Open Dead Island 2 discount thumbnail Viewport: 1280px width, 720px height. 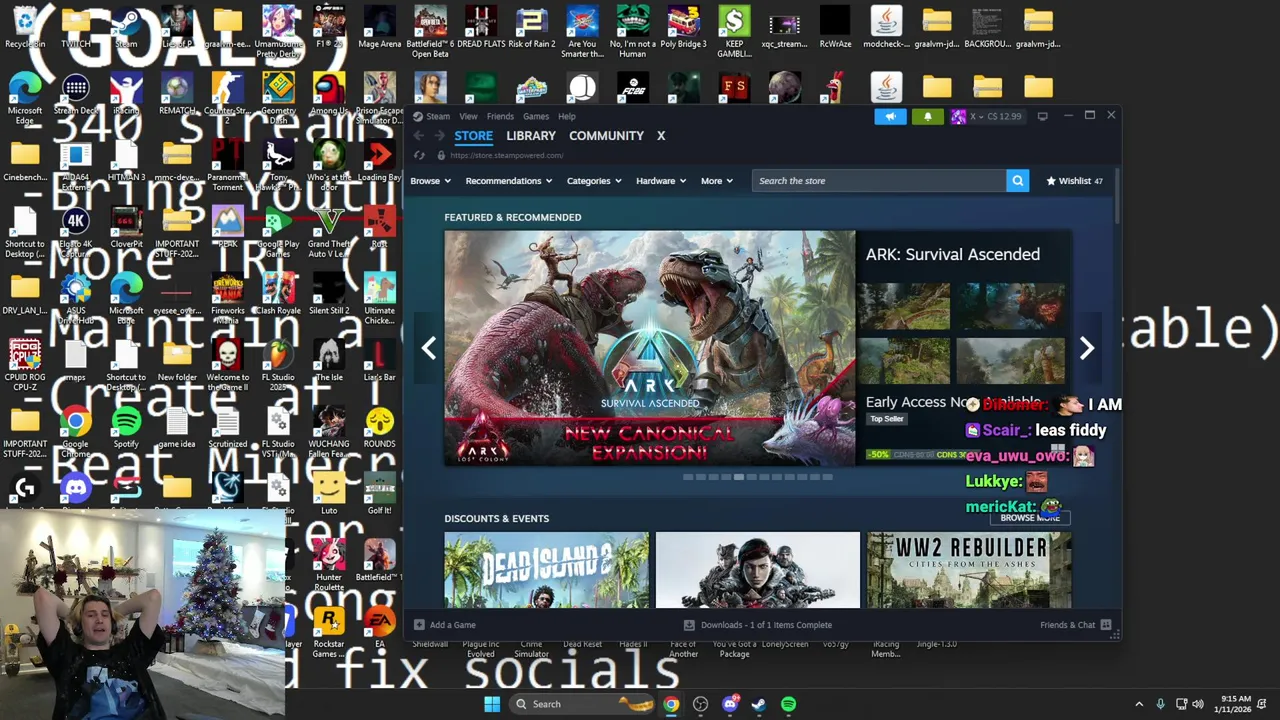pos(546,570)
